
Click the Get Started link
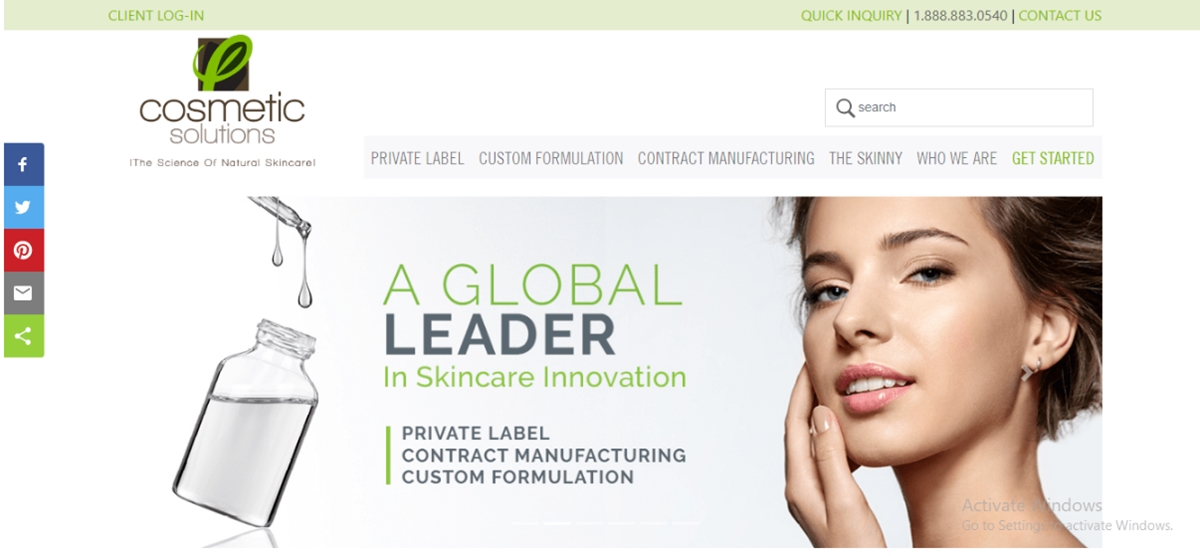(x=1053, y=158)
